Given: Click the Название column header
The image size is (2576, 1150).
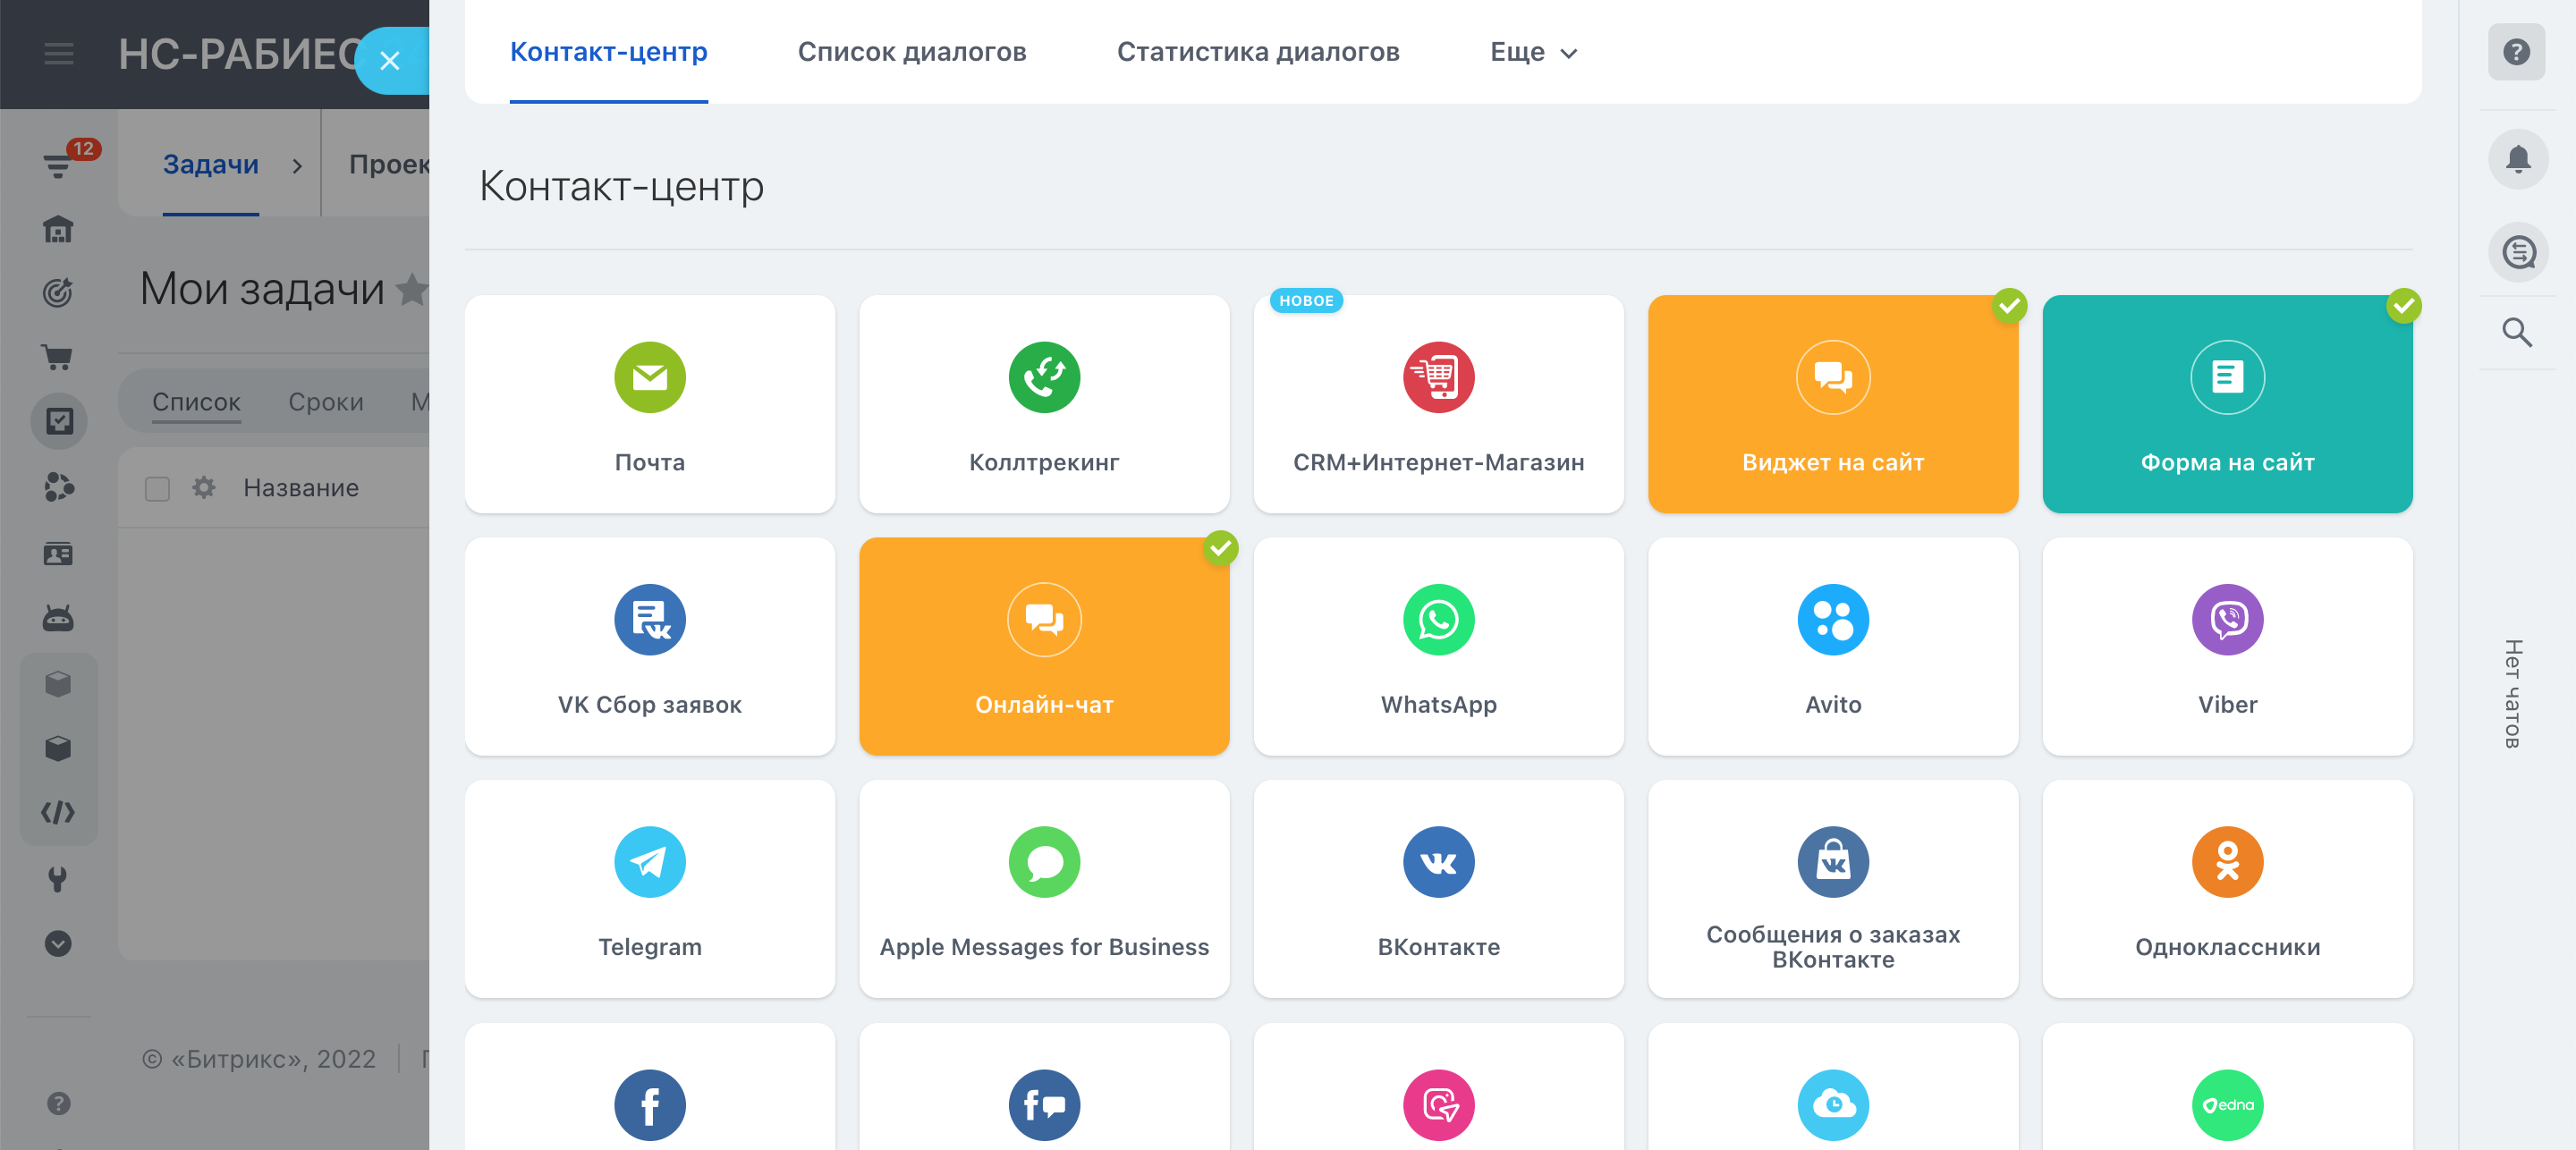Looking at the screenshot, I should click(x=300, y=488).
